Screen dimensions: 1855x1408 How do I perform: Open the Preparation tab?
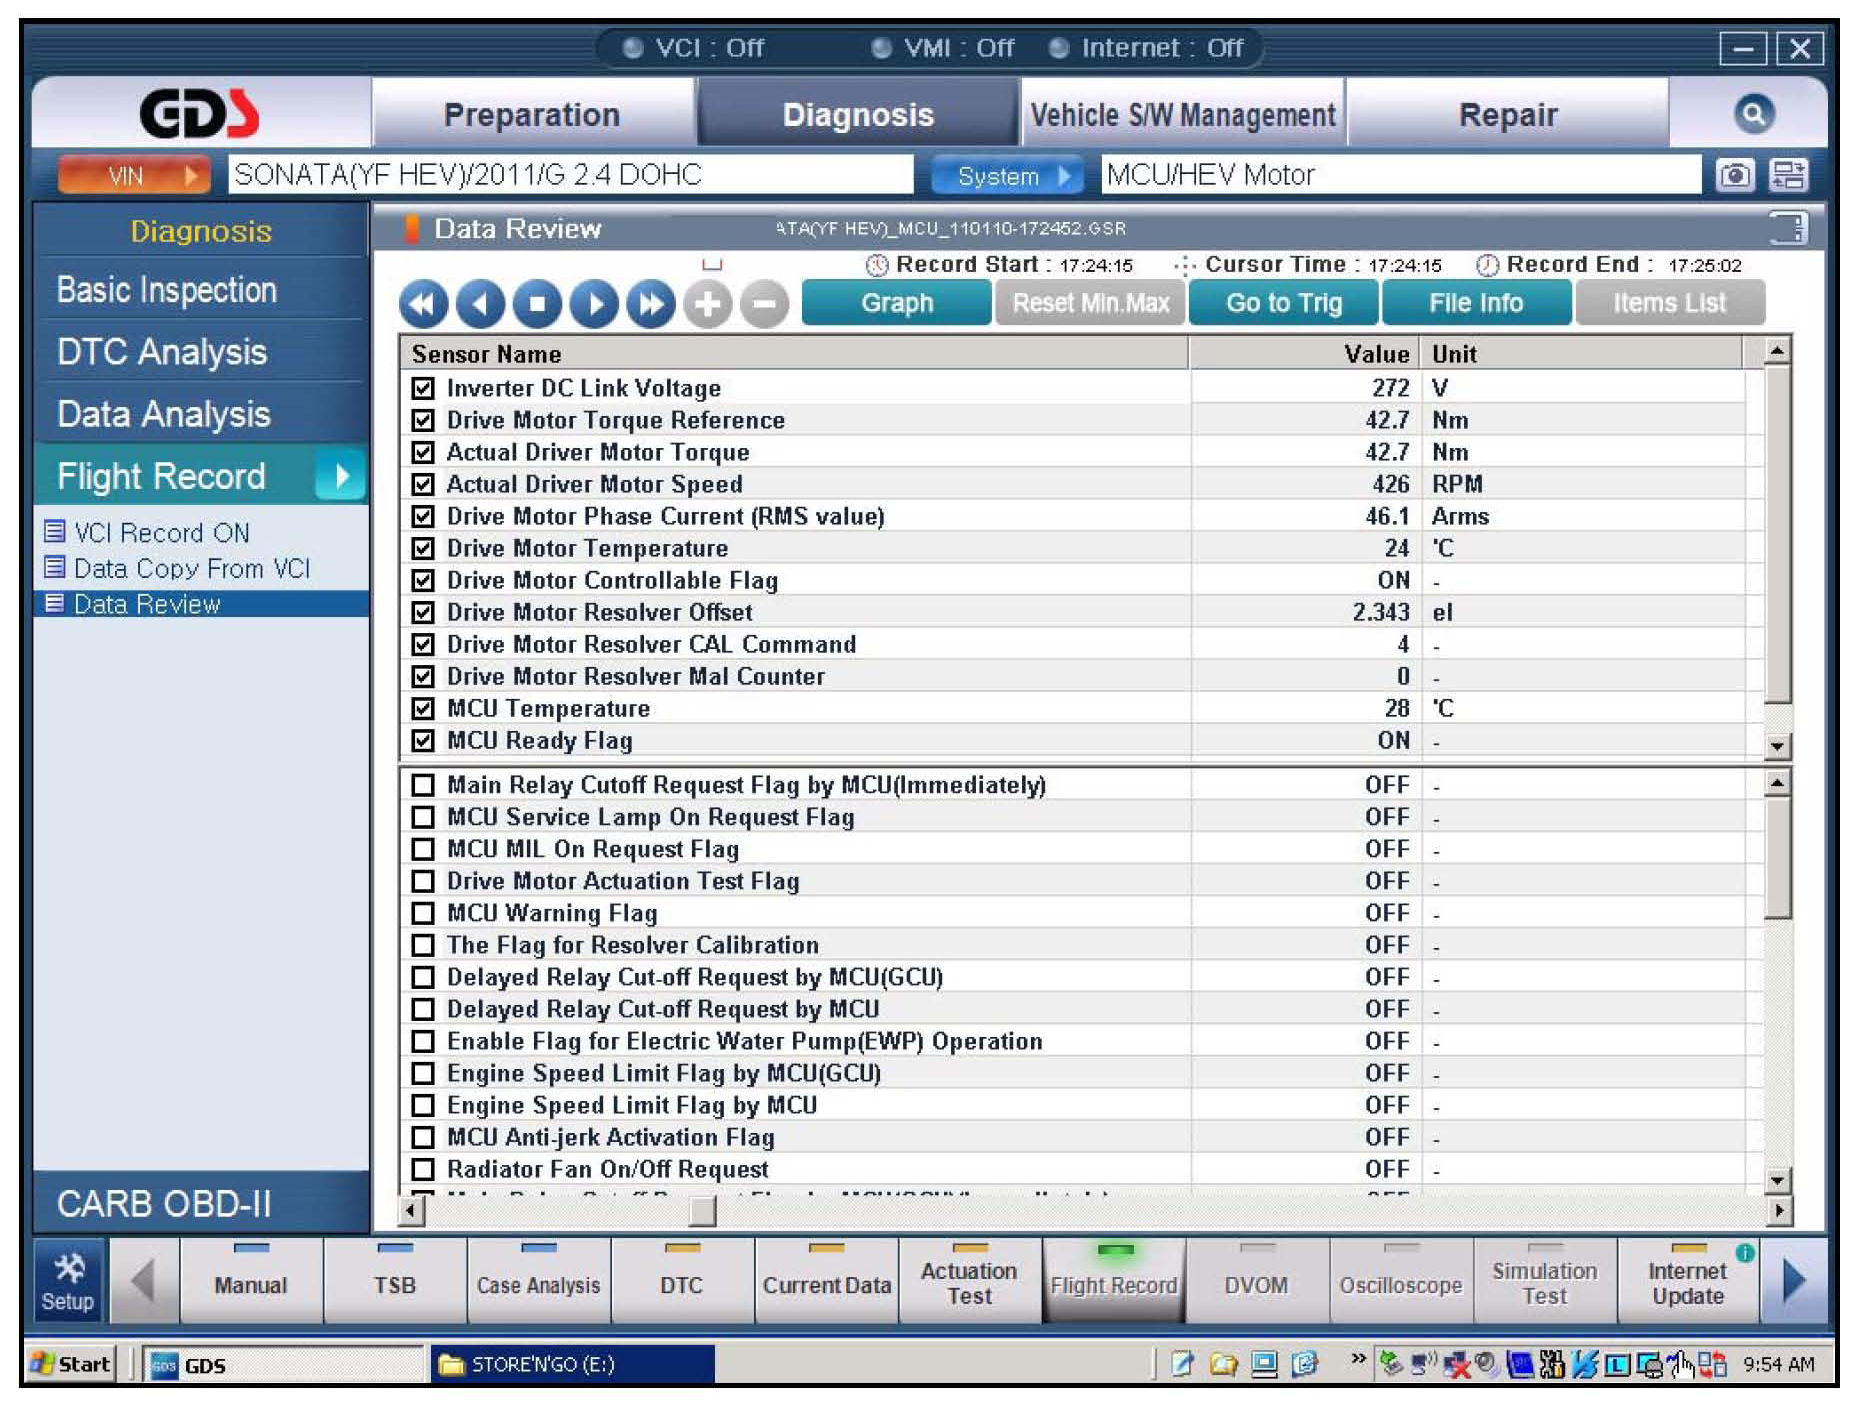(532, 115)
